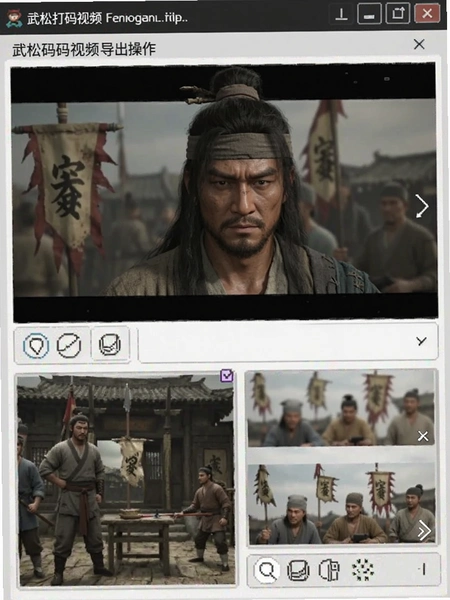Close the application with red X button
450x600 pixels.
click(427, 14)
